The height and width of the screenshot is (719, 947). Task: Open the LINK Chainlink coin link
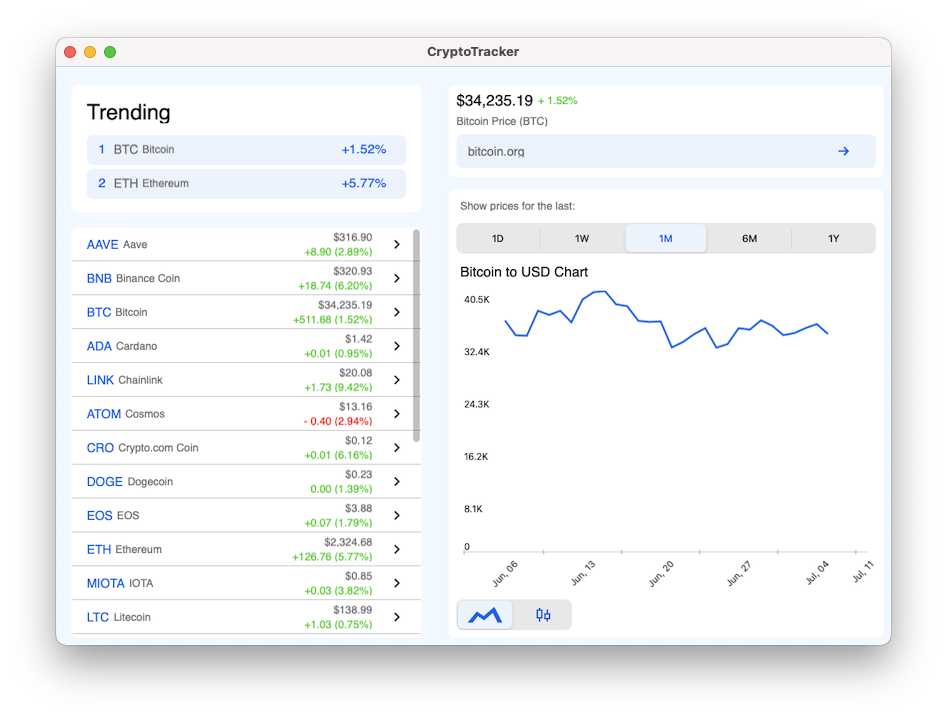(x=100, y=380)
